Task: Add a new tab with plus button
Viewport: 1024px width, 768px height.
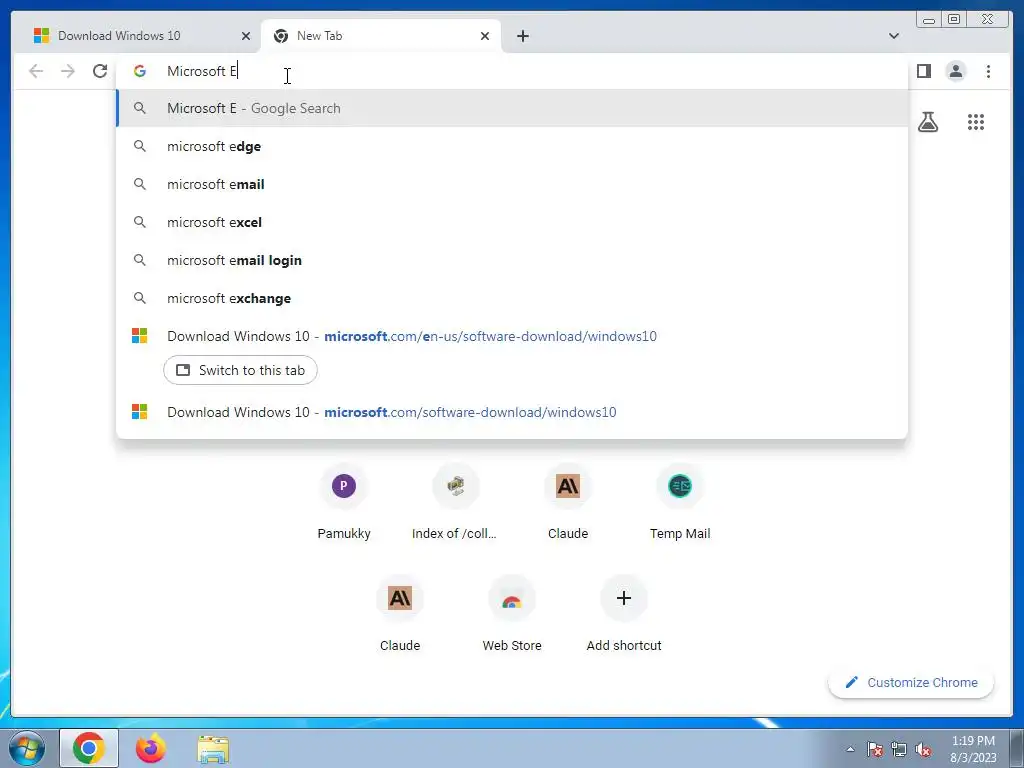Action: (522, 36)
